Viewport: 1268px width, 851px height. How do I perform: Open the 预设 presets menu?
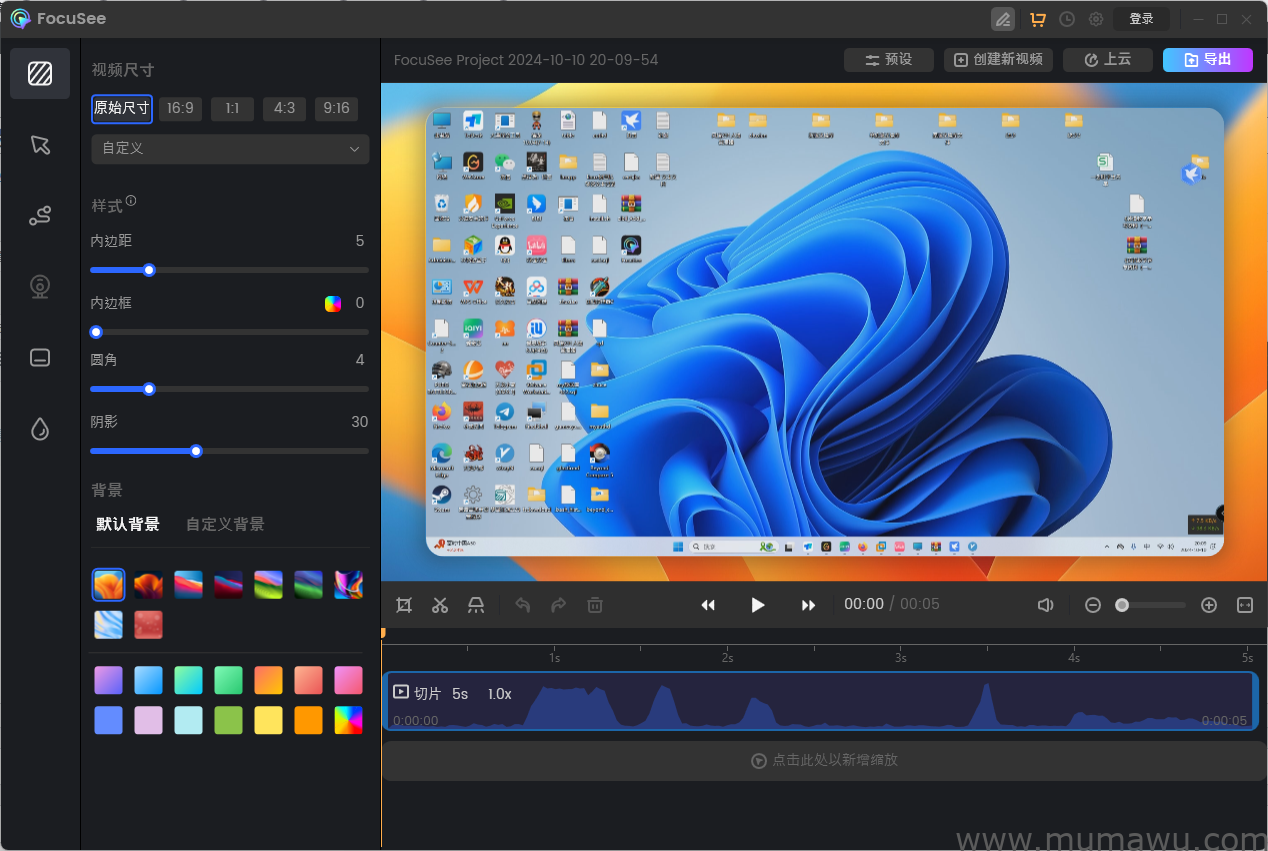click(888, 60)
